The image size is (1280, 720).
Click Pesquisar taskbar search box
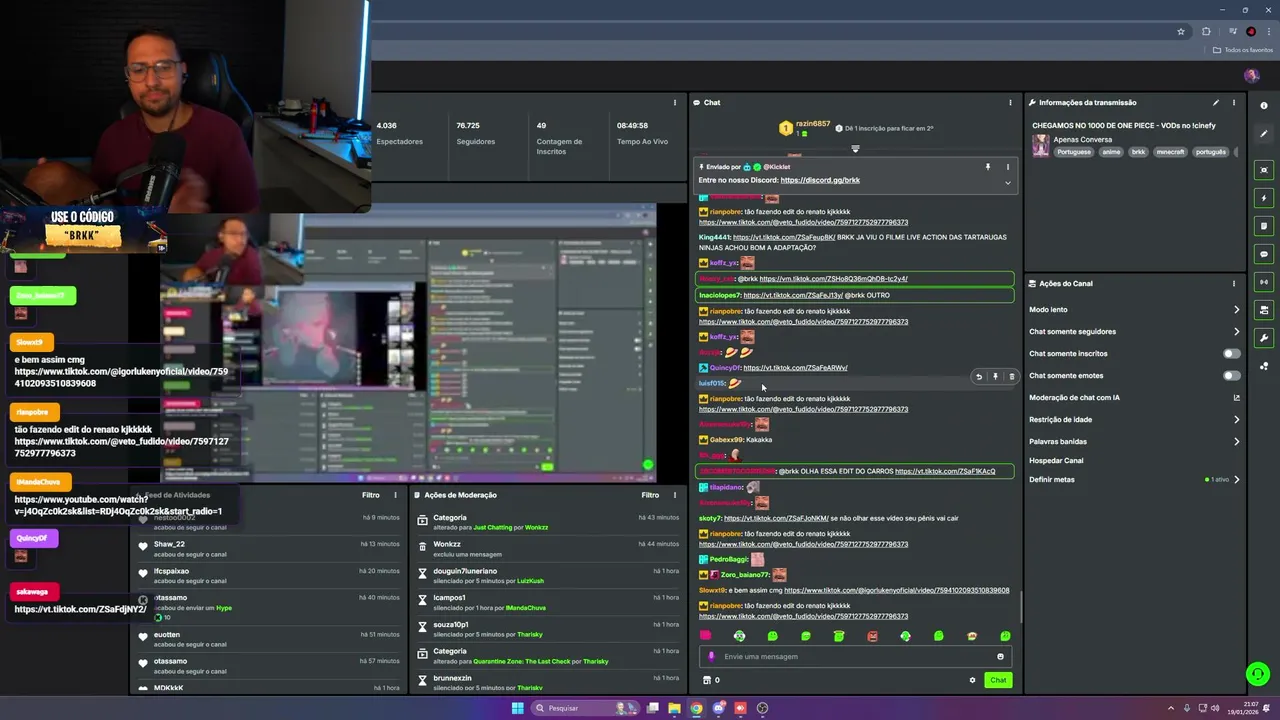click(x=586, y=708)
